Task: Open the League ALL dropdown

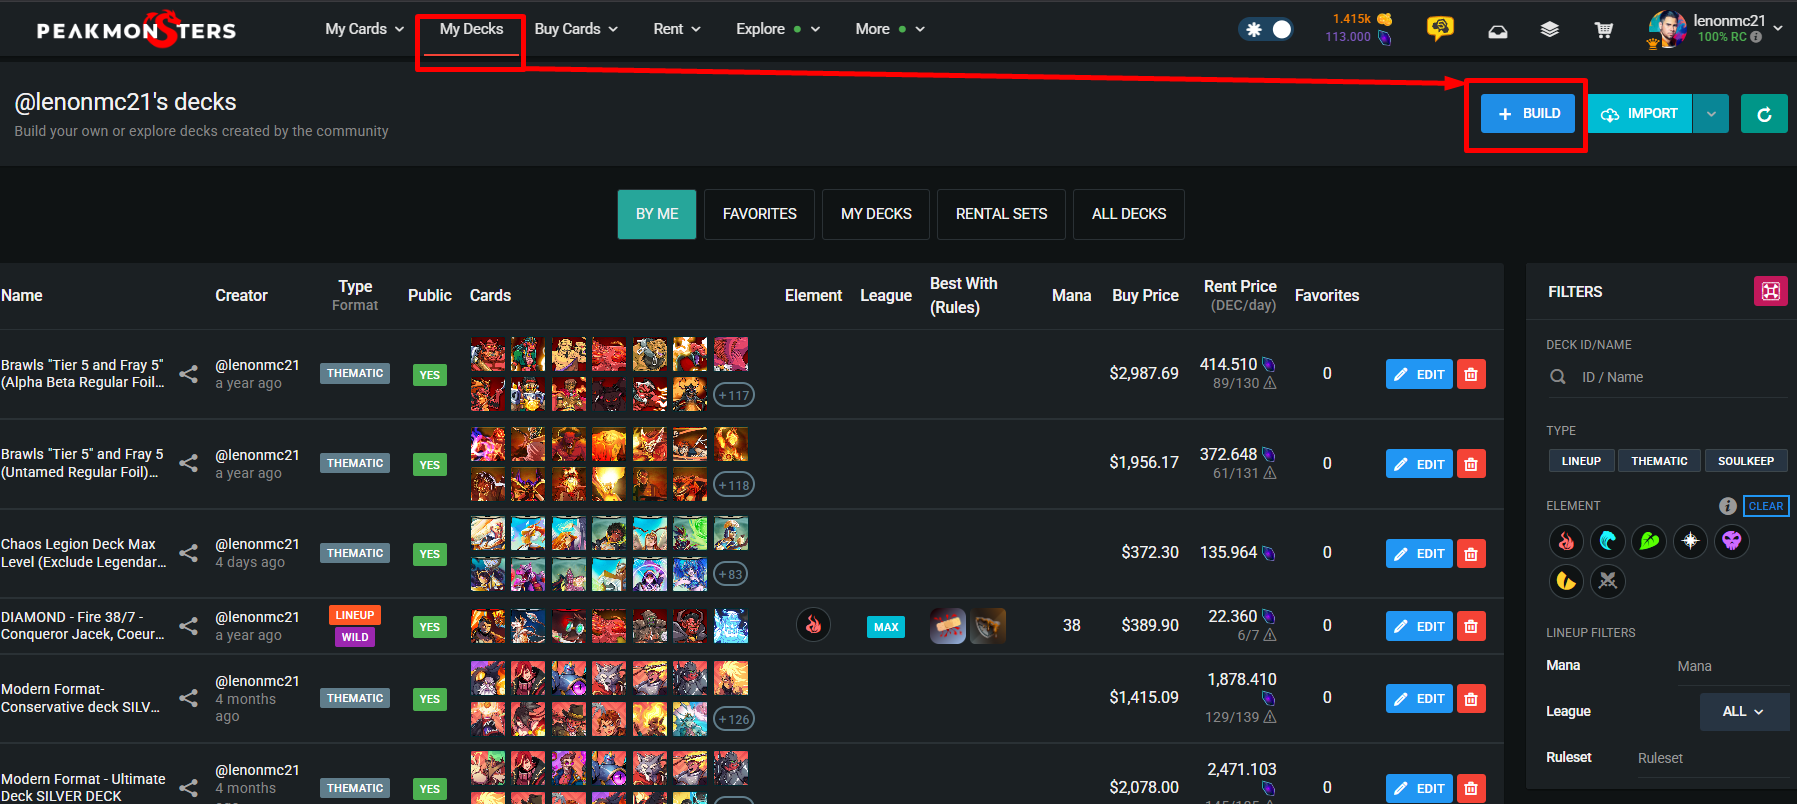Action: 1743,712
